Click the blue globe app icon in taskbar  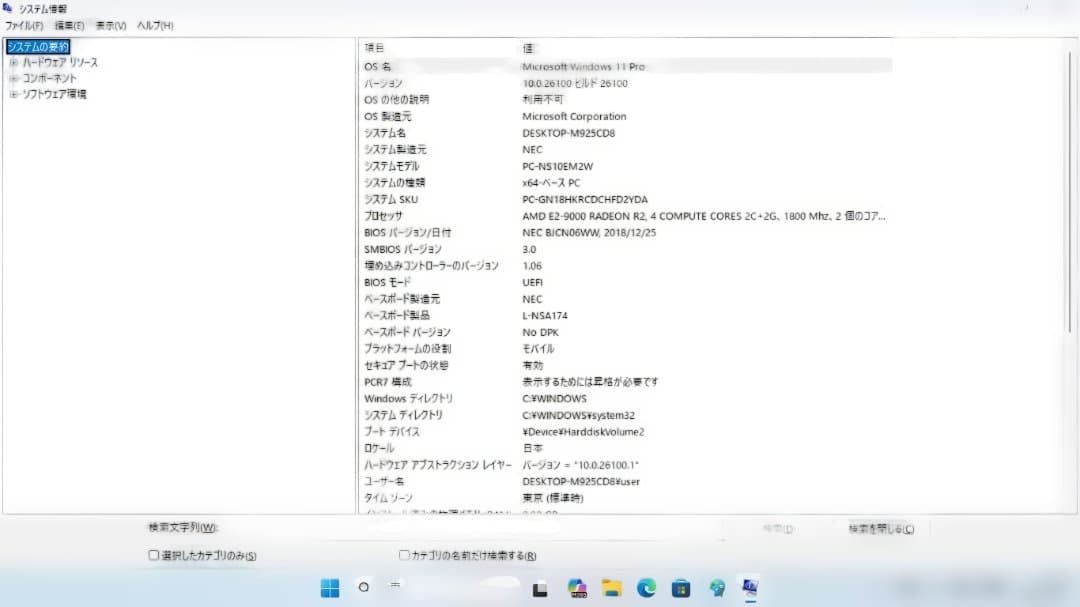tap(716, 589)
